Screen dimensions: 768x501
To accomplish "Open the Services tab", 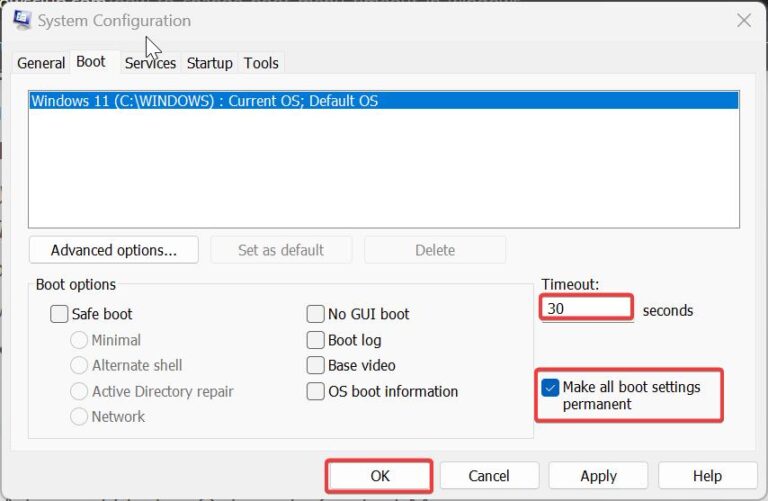I will click(x=150, y=63).
